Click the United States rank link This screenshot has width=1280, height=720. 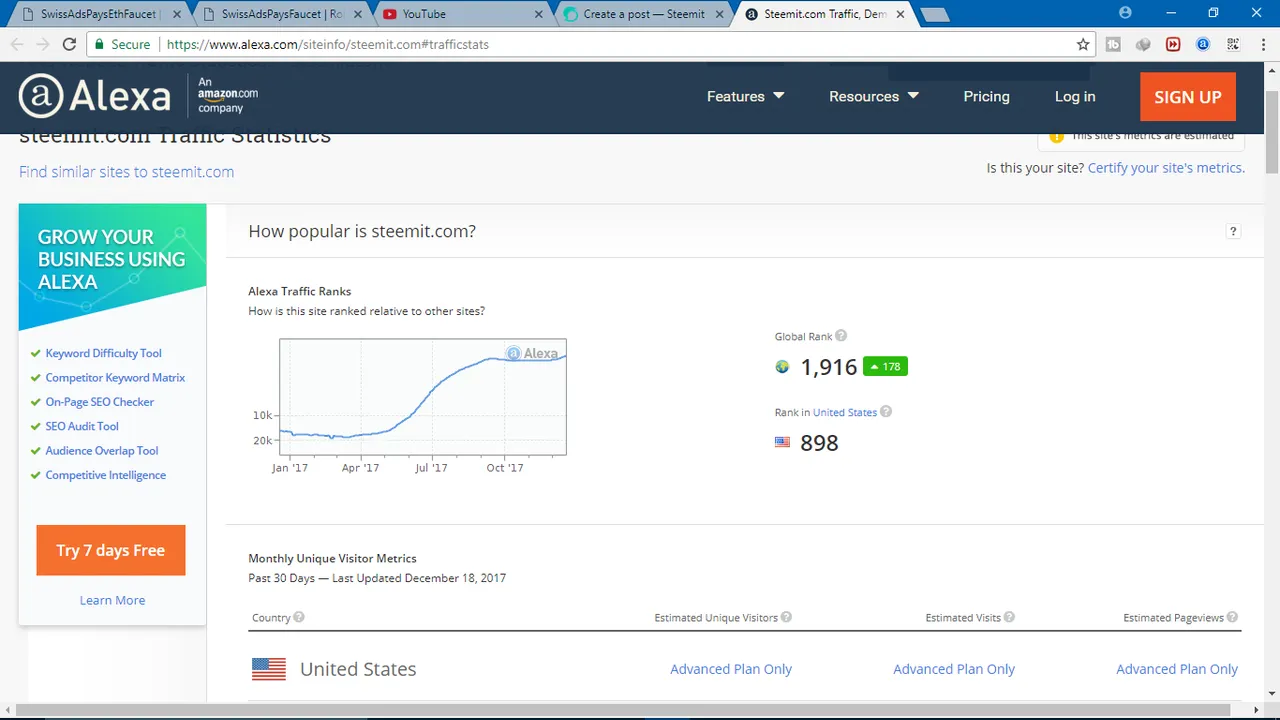click(844, 412)
